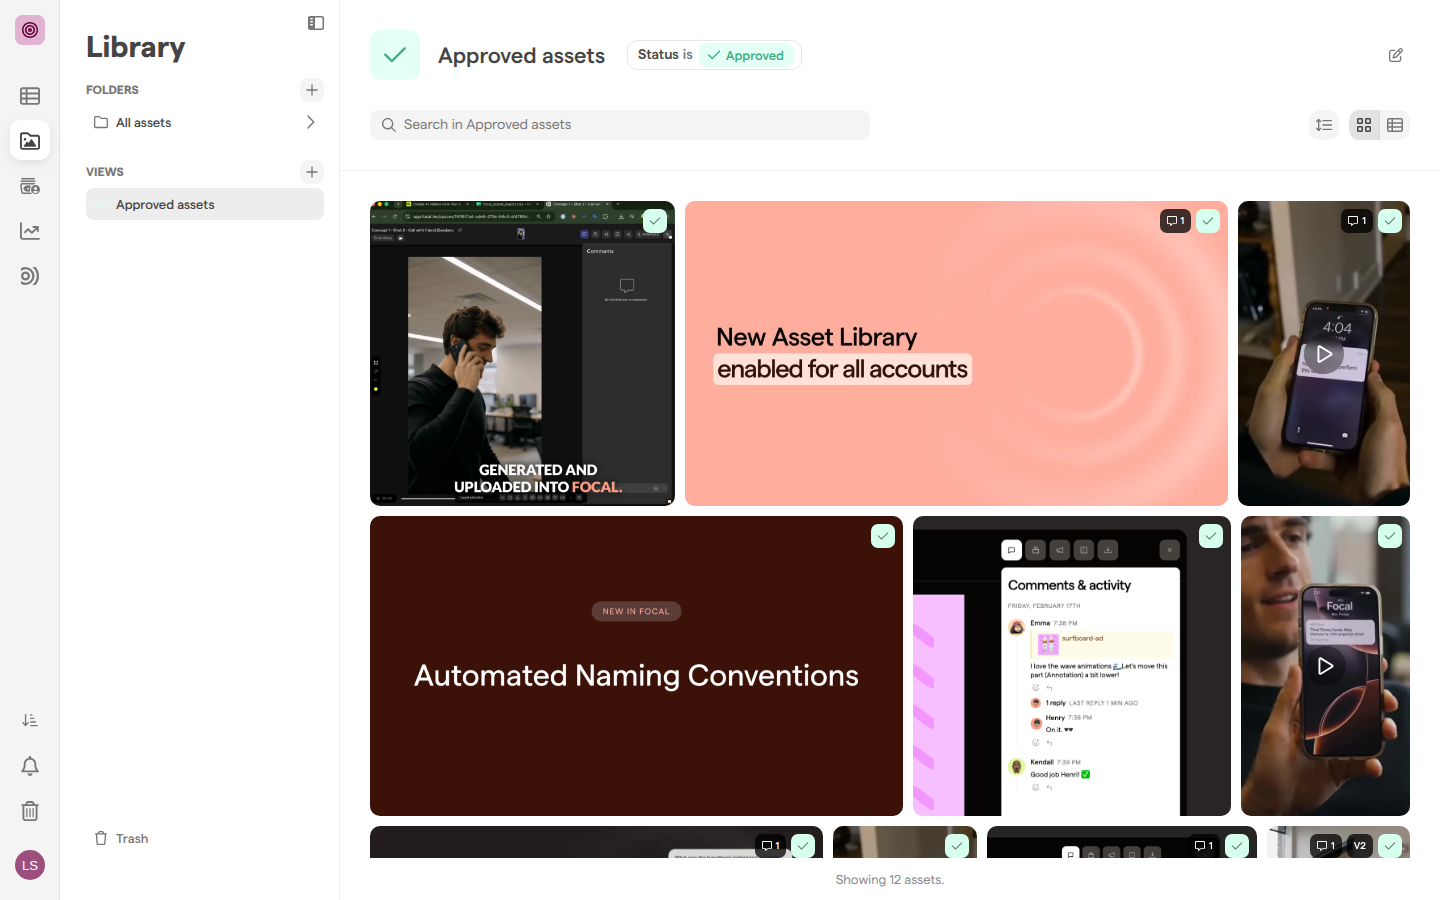Open the Status is Approved filter

point(714,55)
